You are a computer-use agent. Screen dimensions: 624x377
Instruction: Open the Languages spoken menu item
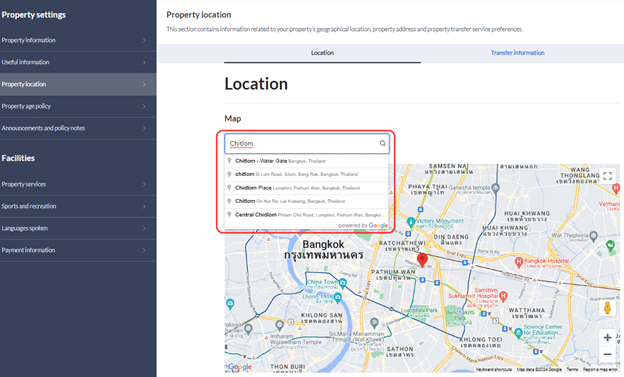(78, 228)
